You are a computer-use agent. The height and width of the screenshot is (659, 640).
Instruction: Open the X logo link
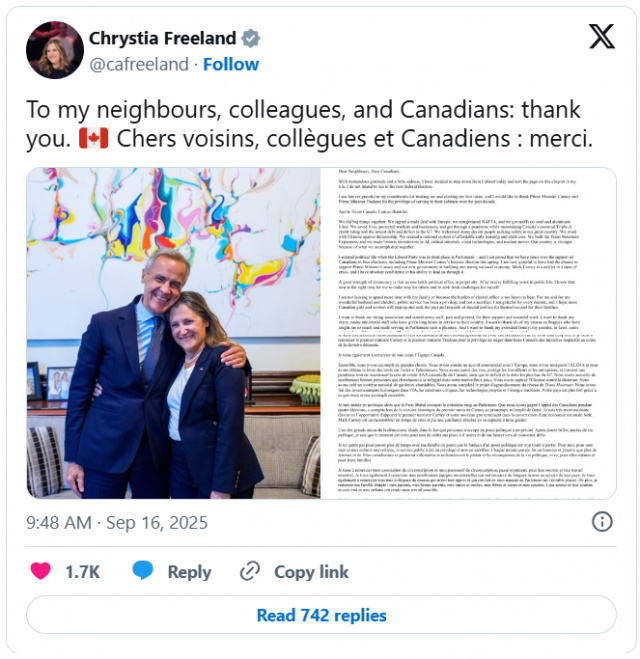coord(601,37)
